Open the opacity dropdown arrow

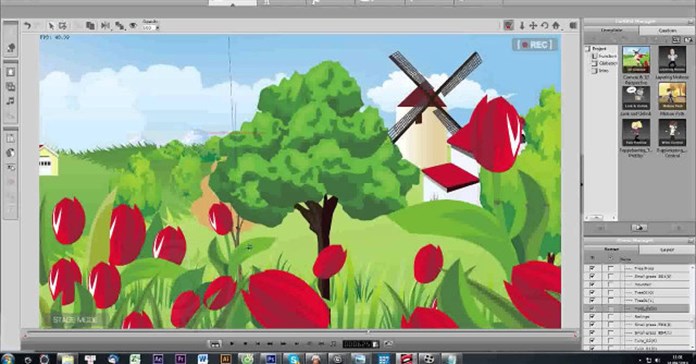coord(157,28)
